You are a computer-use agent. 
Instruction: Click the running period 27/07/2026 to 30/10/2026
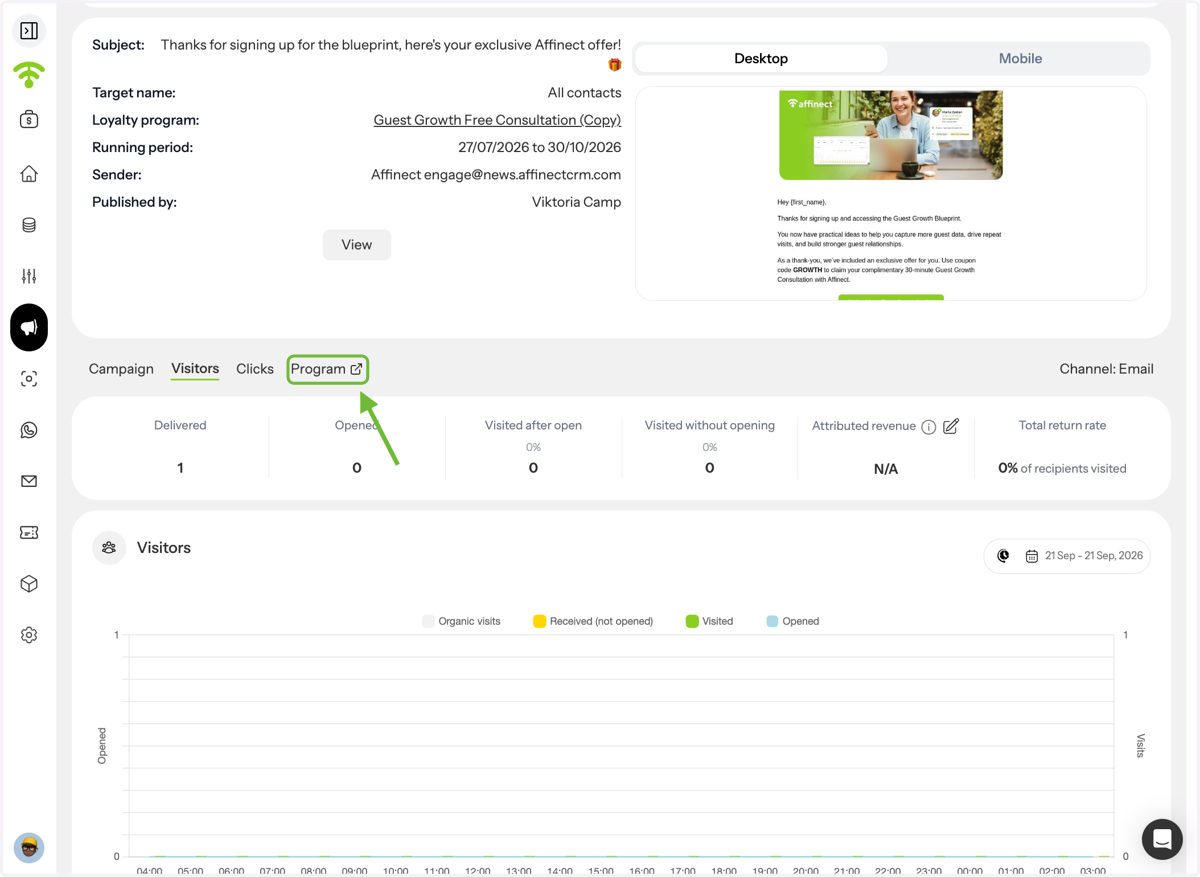(x=539, y=147)
